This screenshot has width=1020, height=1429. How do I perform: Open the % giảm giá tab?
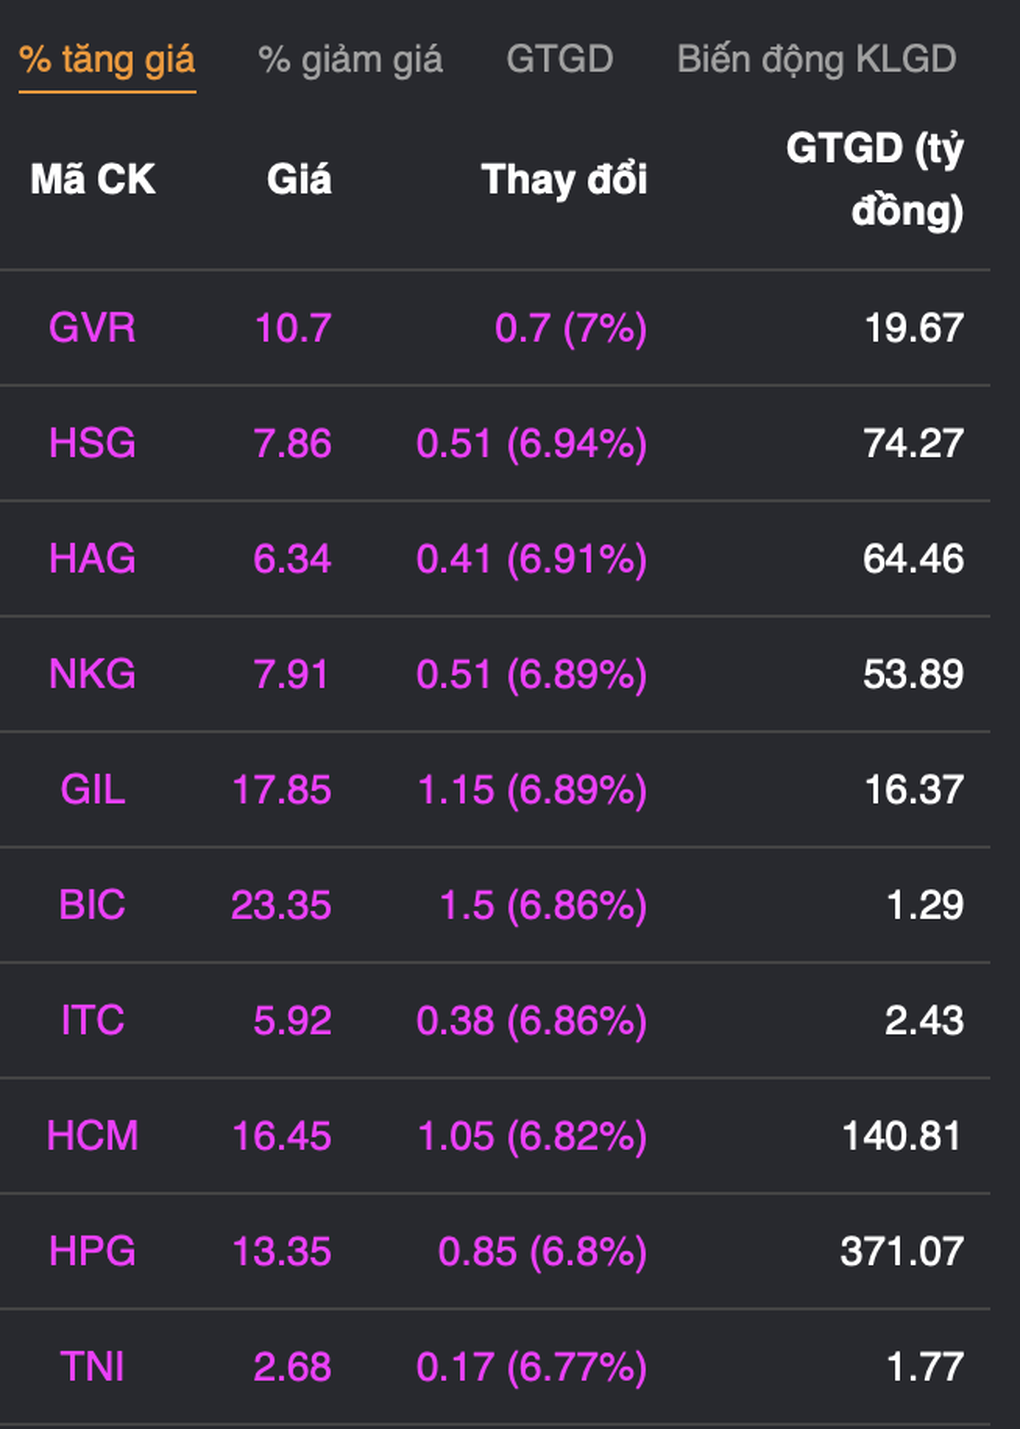pos(350,60)
